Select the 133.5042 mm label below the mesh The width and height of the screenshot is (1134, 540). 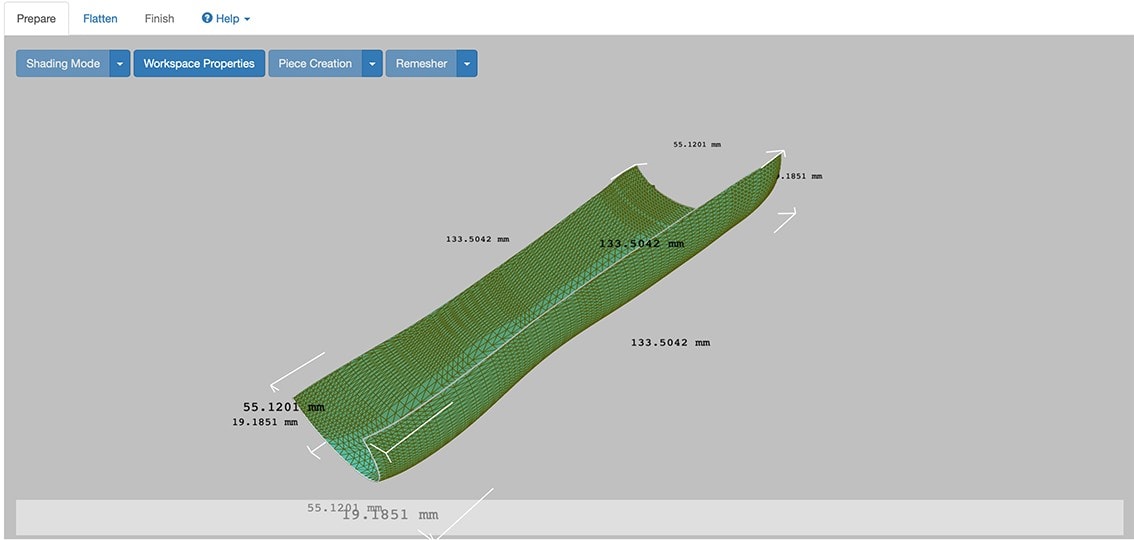tap(670, 343)
